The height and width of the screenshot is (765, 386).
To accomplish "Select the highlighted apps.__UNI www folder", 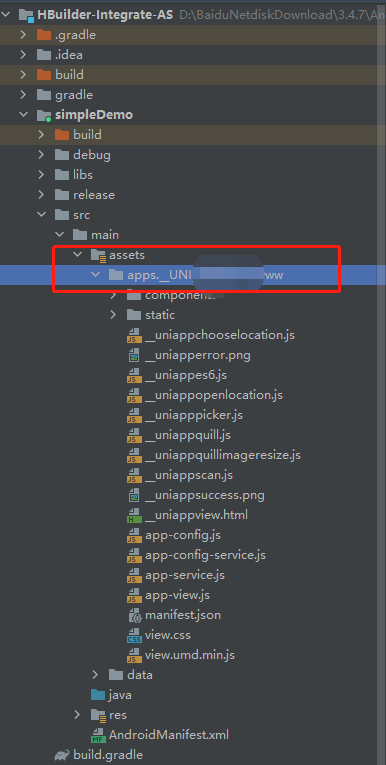I will tap(193, 275).
